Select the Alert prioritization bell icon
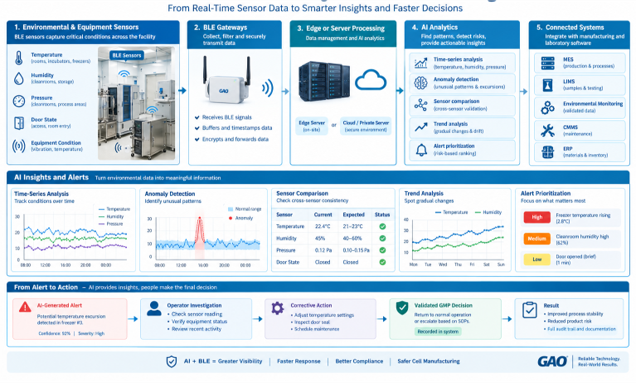This screenshot has width=636, height=383. (421, 150)
